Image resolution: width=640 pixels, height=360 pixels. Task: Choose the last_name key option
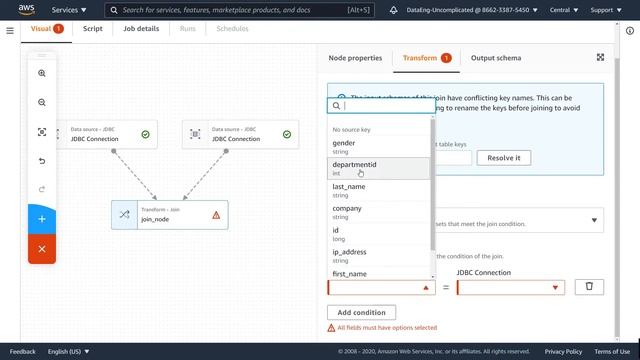pyautogui.click(x=379, y=191)
